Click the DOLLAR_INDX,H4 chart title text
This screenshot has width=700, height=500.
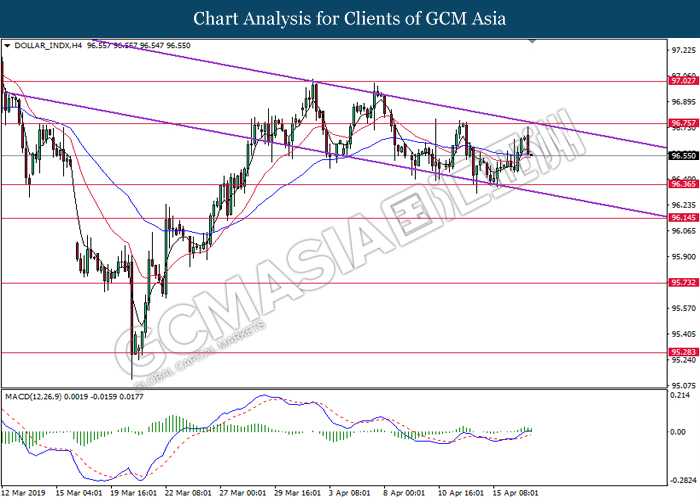click(x=48, y=46)
